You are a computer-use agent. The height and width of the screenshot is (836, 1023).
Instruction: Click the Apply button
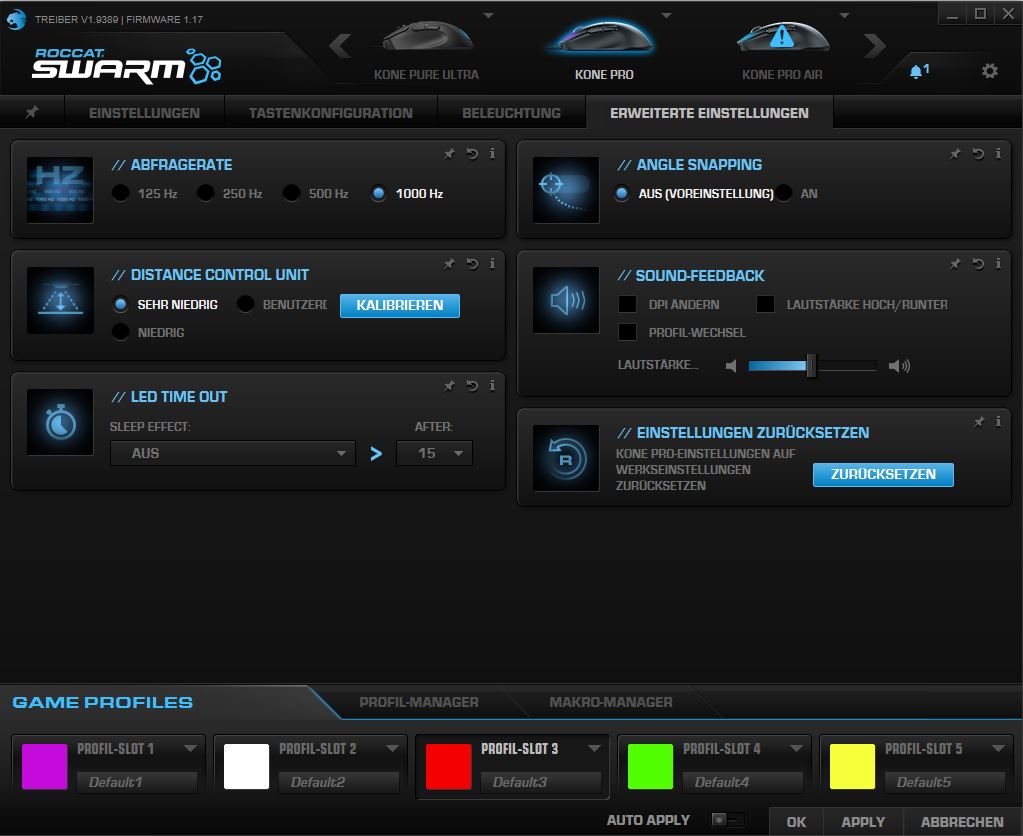(x=863, y=822)
